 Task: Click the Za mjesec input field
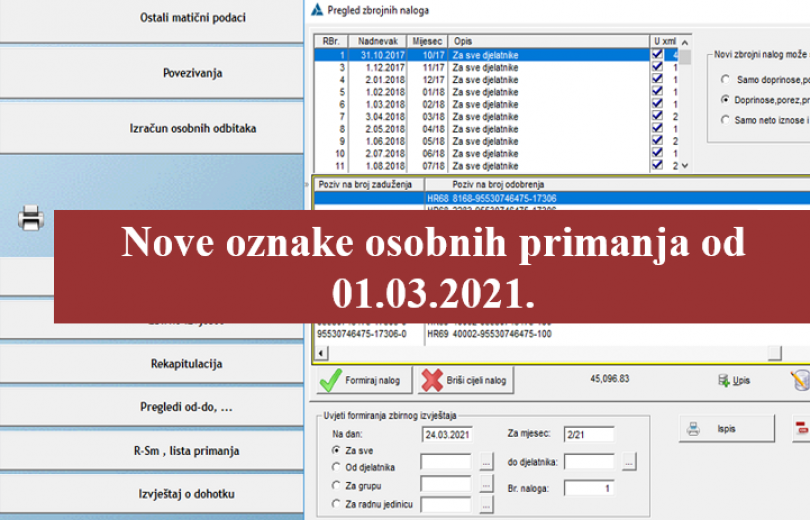point(589,435)
